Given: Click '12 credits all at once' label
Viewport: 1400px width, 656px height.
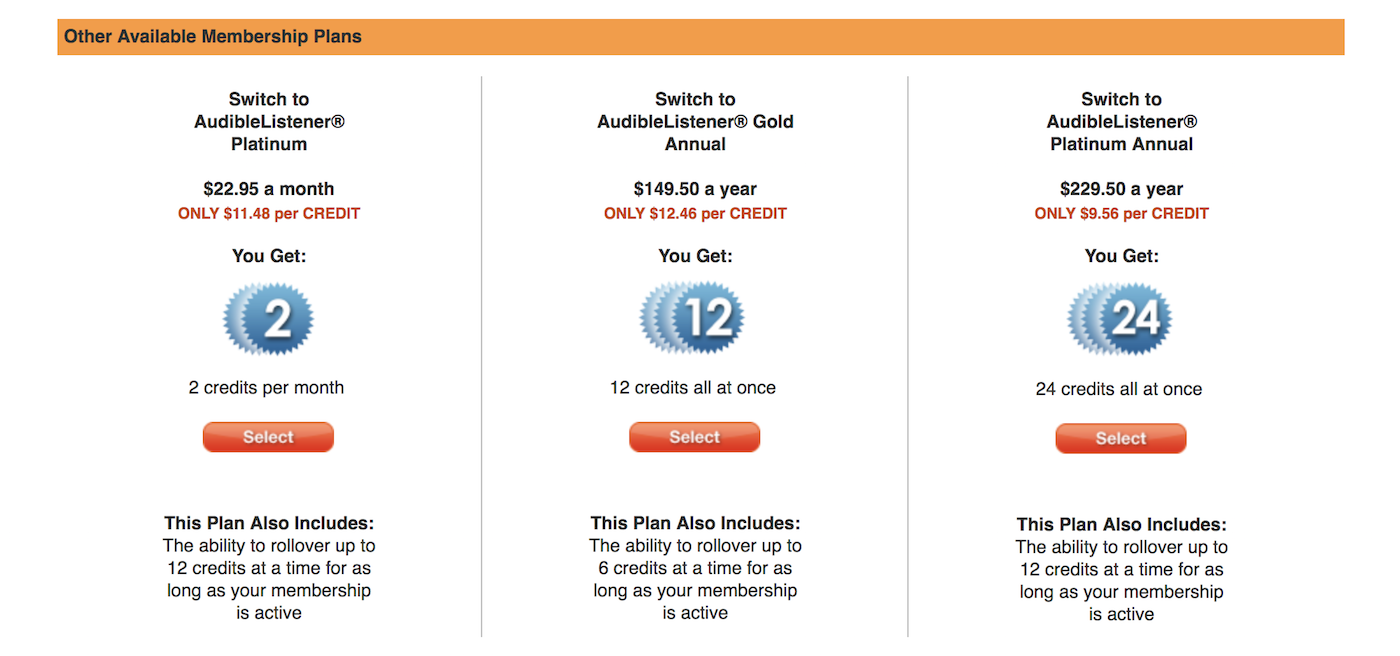Looking at the screenshot, I should (x=694, y=388).
